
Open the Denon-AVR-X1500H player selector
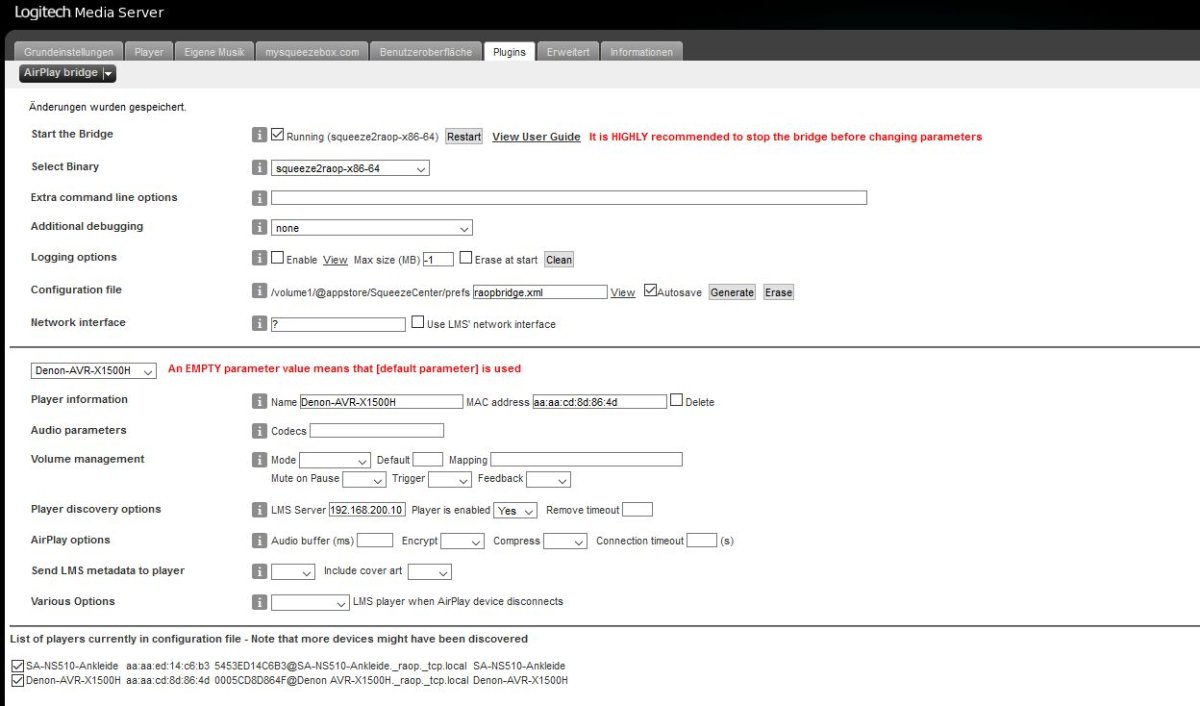pyautogui.click(x=94, y=371)
